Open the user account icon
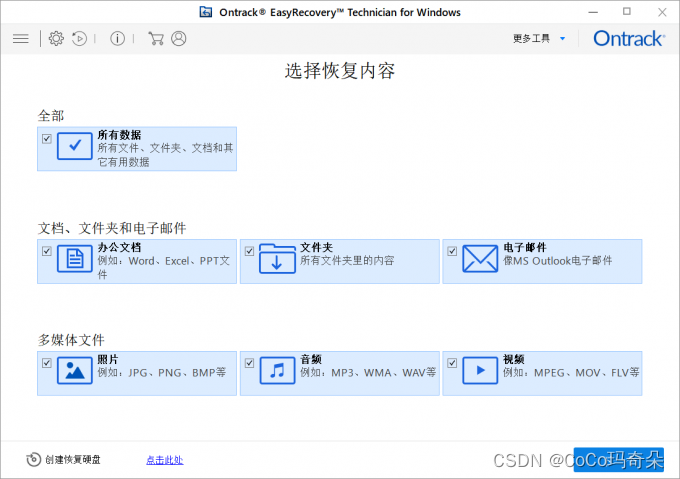The image size is (680, 479). click(x=179, y=39)
